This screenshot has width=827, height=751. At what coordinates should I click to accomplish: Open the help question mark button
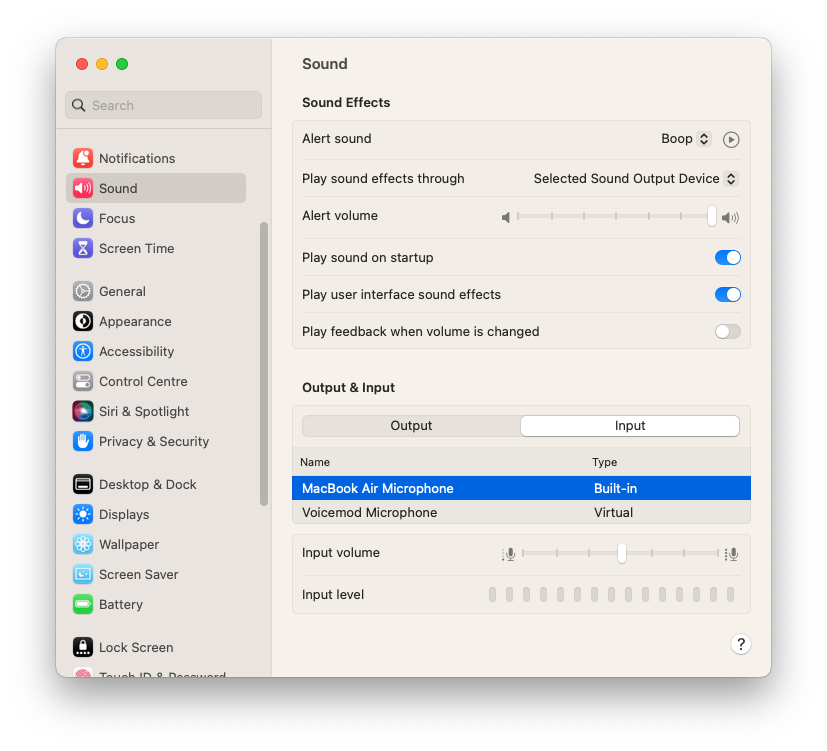tap(740, 644)
